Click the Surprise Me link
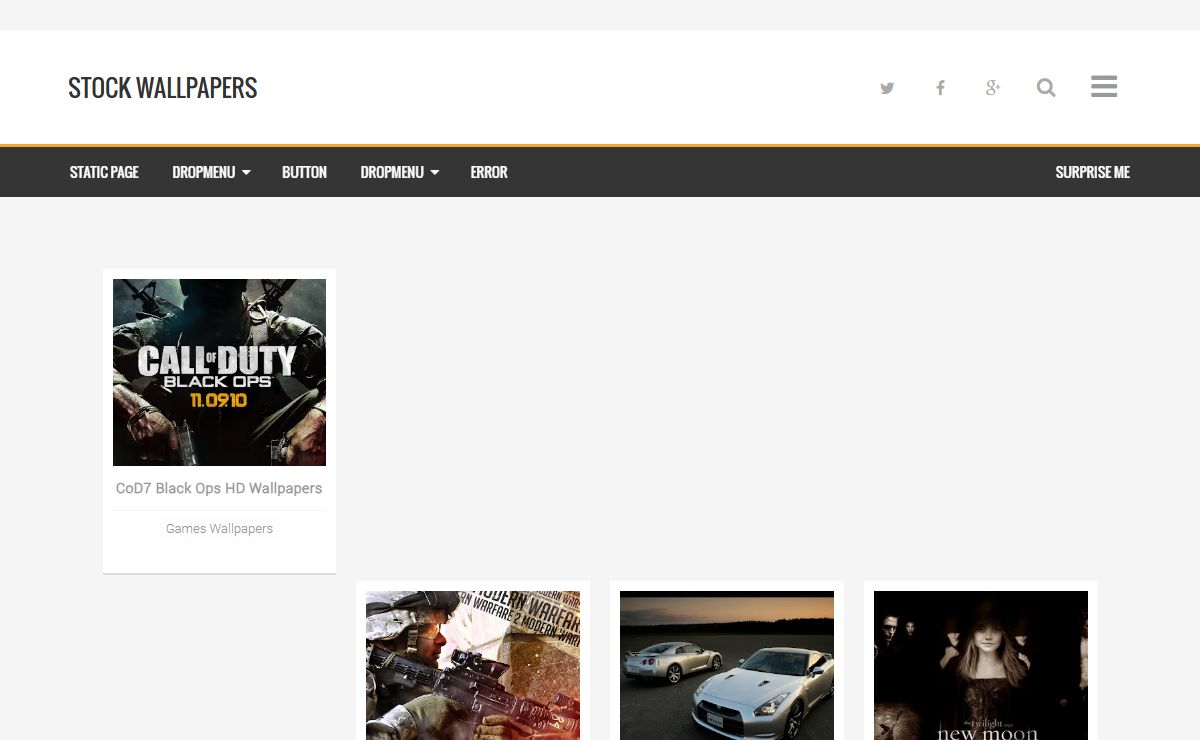This screenshot has height=740, width=1200. (x=1092, y=172)
